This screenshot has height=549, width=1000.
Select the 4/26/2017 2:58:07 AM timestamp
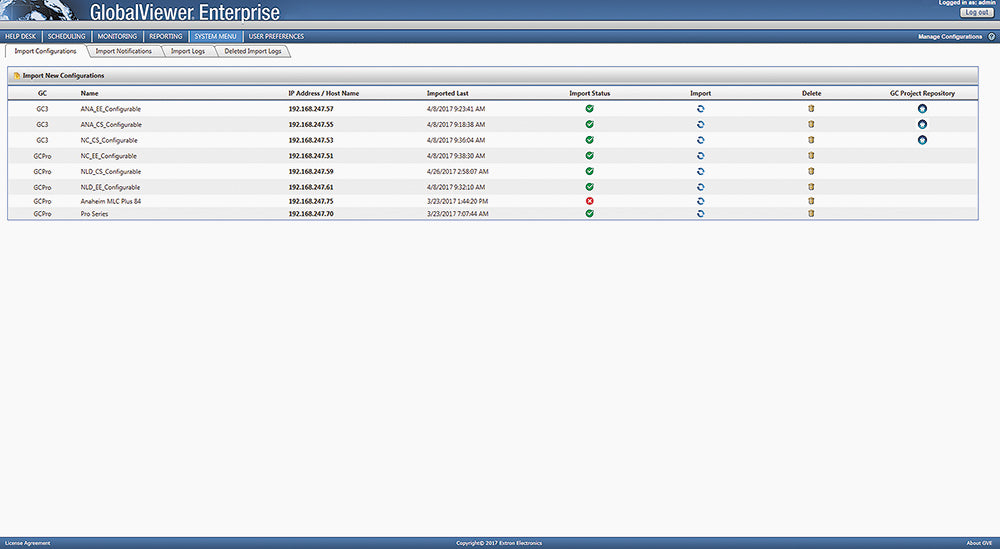pos(458,172)
